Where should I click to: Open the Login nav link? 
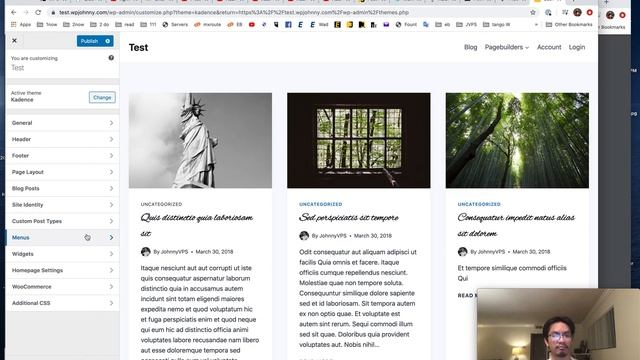click(577, 47)
